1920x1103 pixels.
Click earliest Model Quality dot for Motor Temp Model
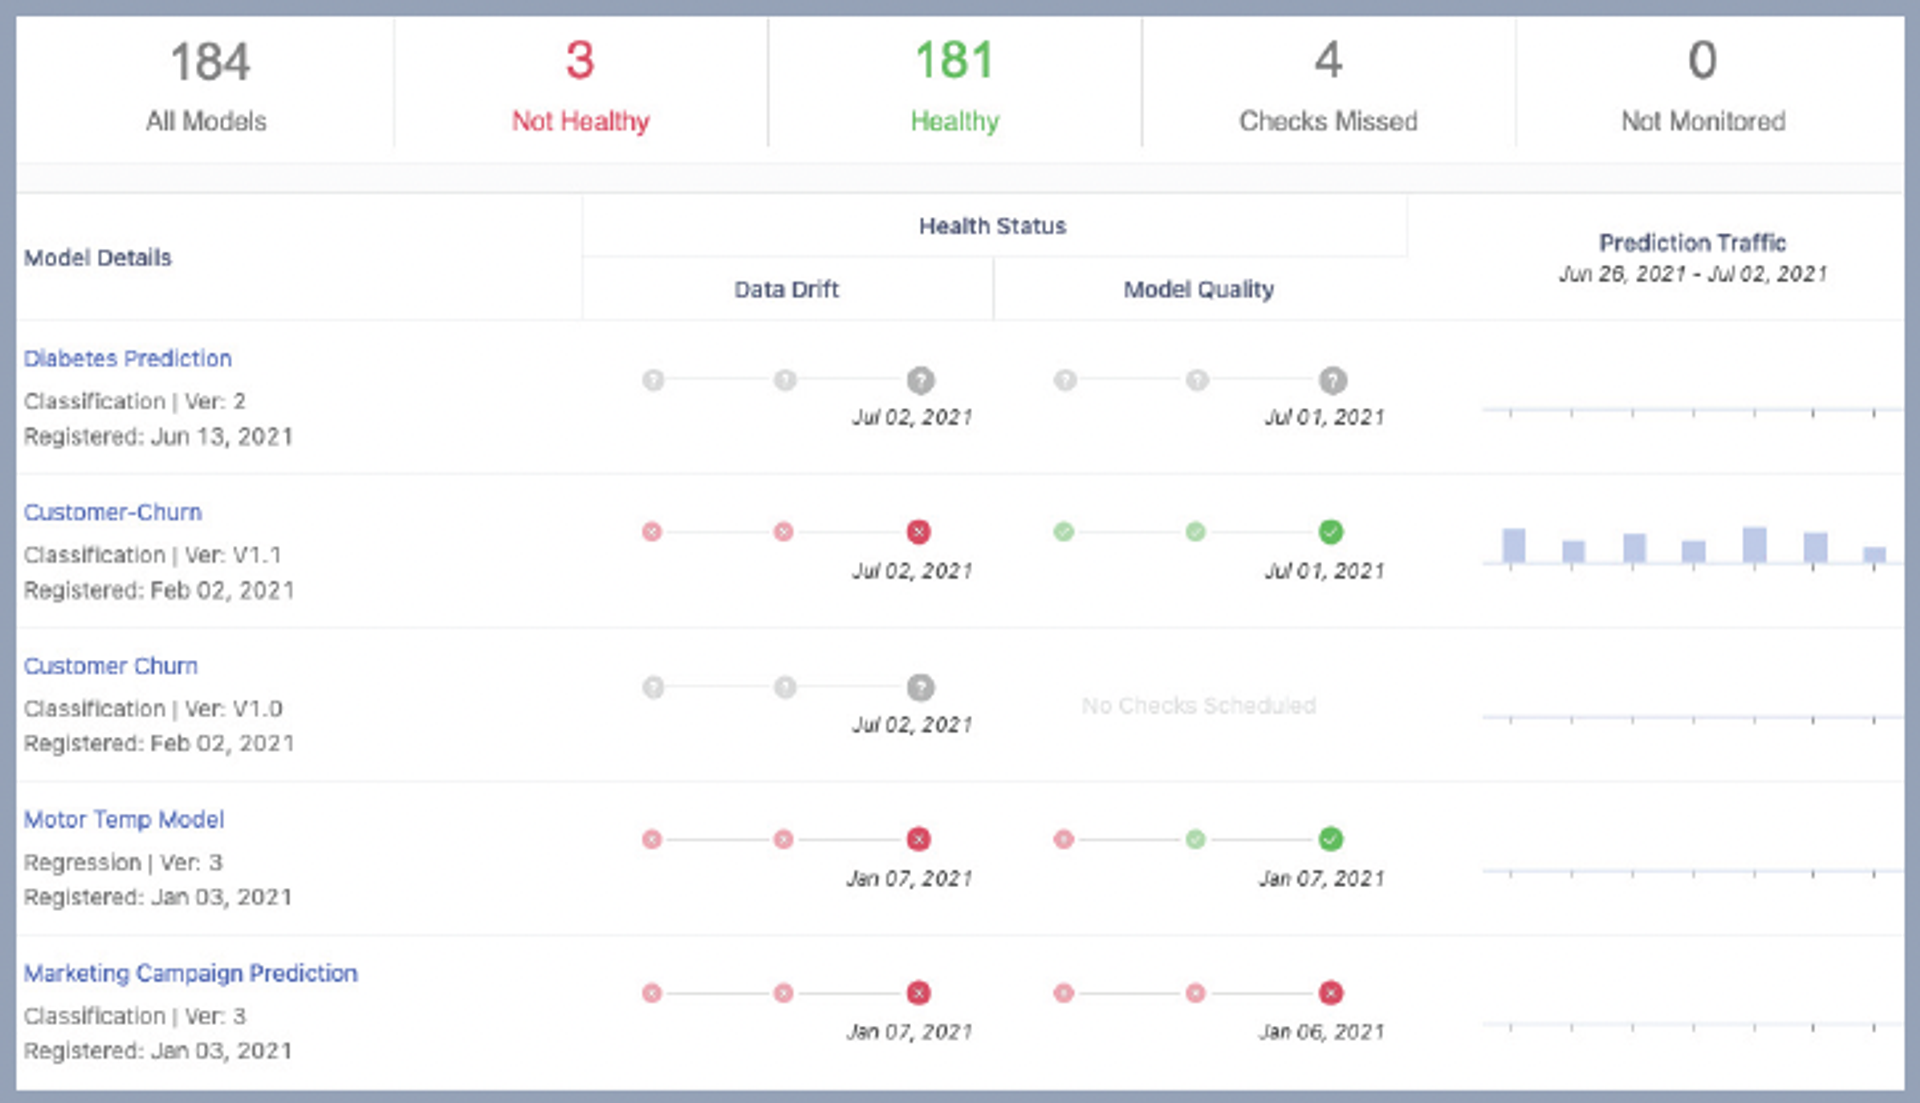pyautogui.click(x=1063, y=840)
